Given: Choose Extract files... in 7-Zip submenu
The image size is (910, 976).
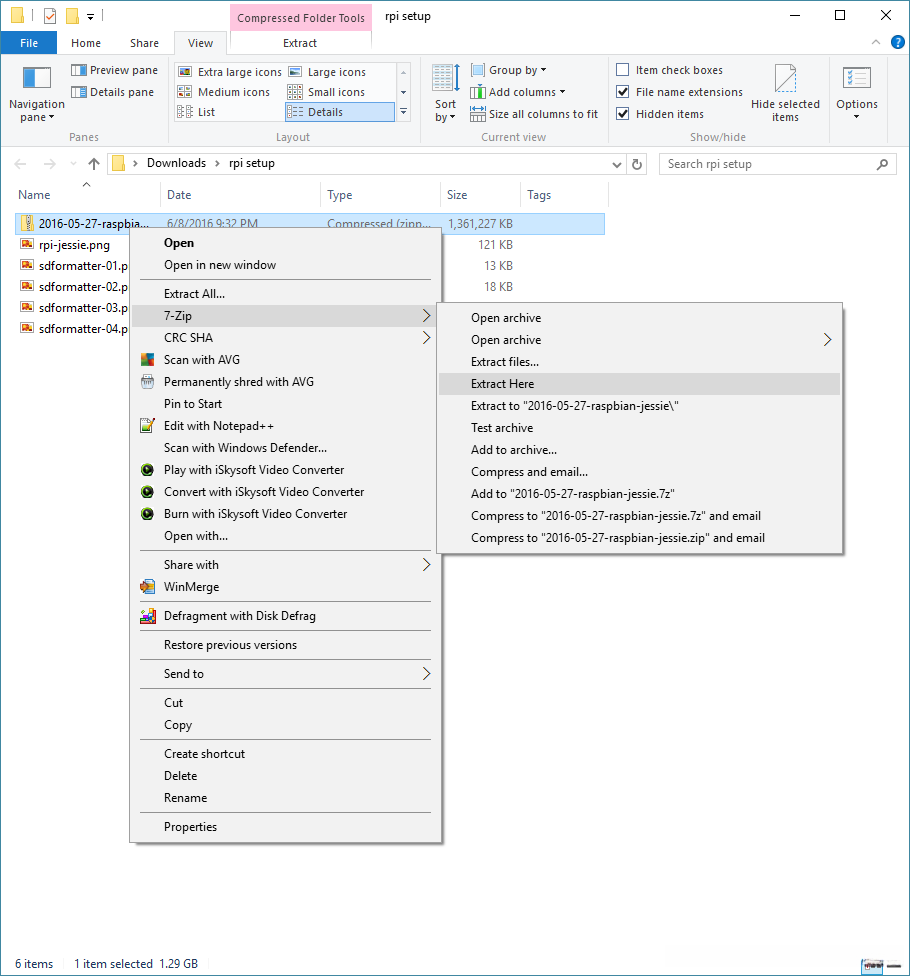Looking at the screenshot, I should point(639,362).
